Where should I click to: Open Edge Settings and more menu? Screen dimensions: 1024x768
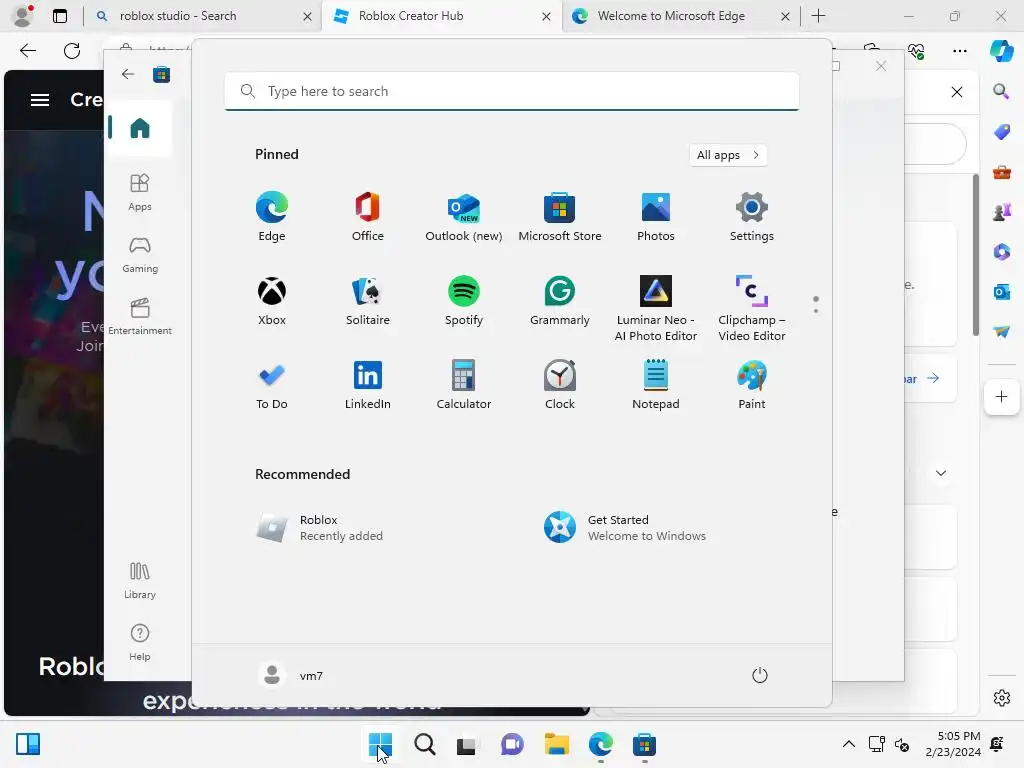point(959,50)
